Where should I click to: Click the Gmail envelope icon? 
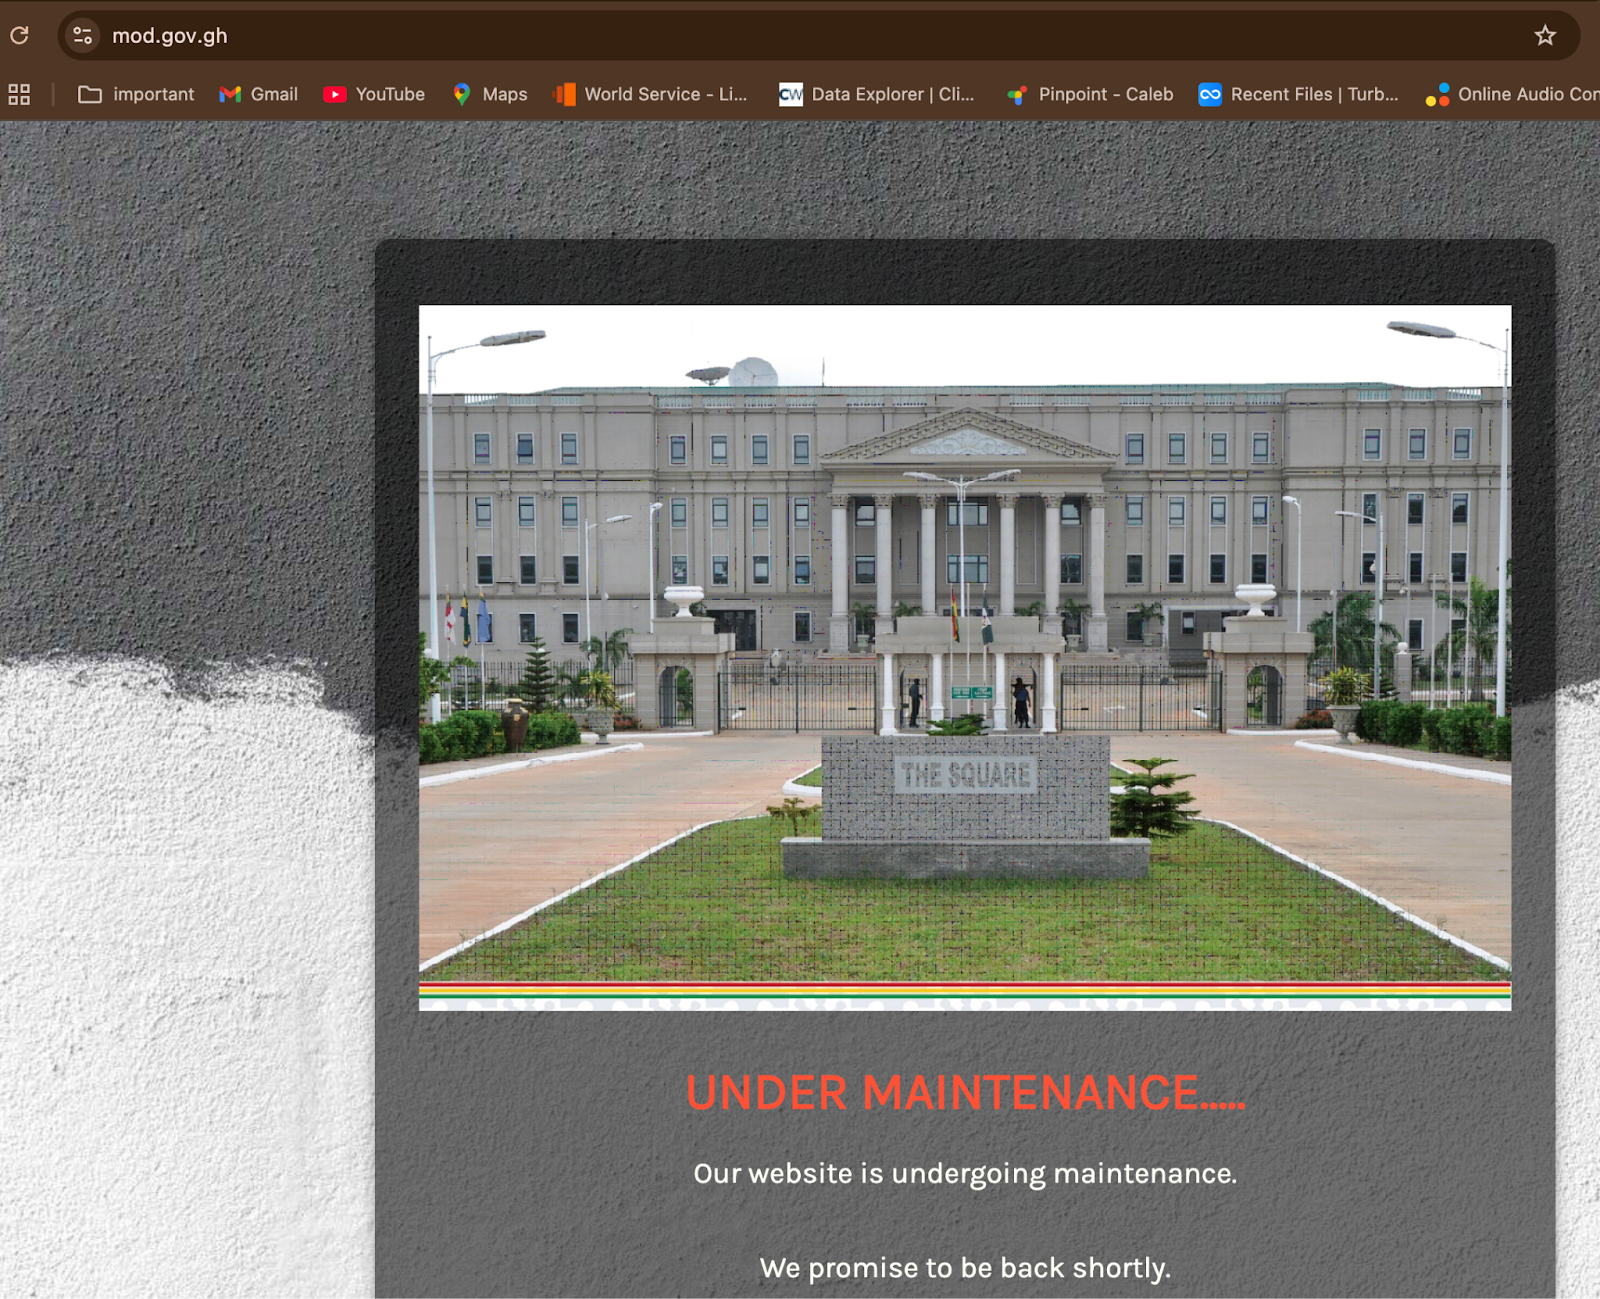230,94
